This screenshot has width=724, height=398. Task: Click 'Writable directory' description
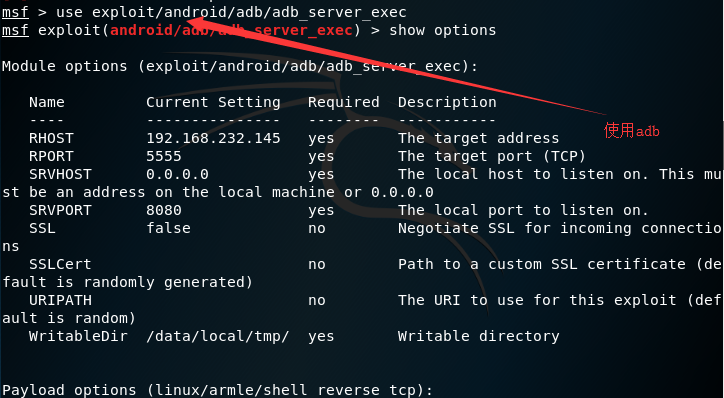[x=478, y=337]
